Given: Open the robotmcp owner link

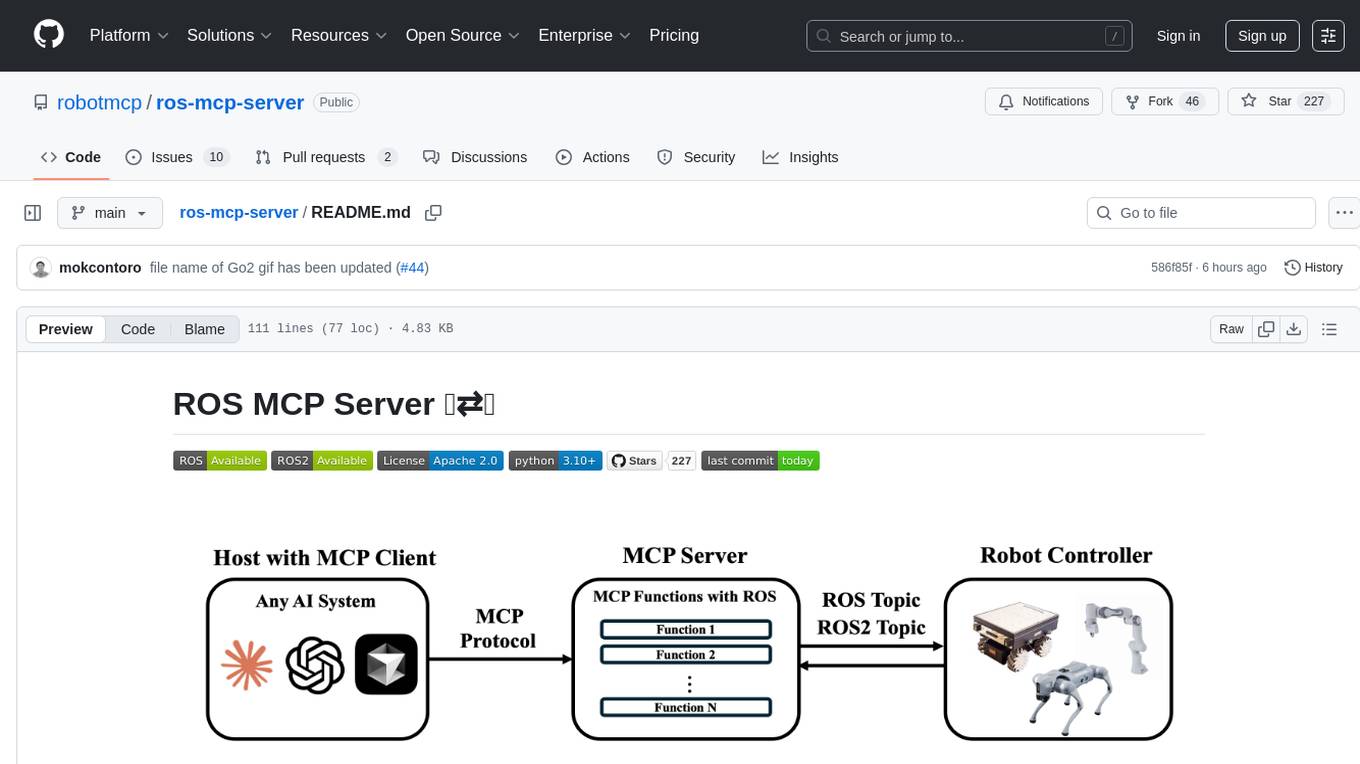Looking at the screenshot, I should [x=100, y=102].
